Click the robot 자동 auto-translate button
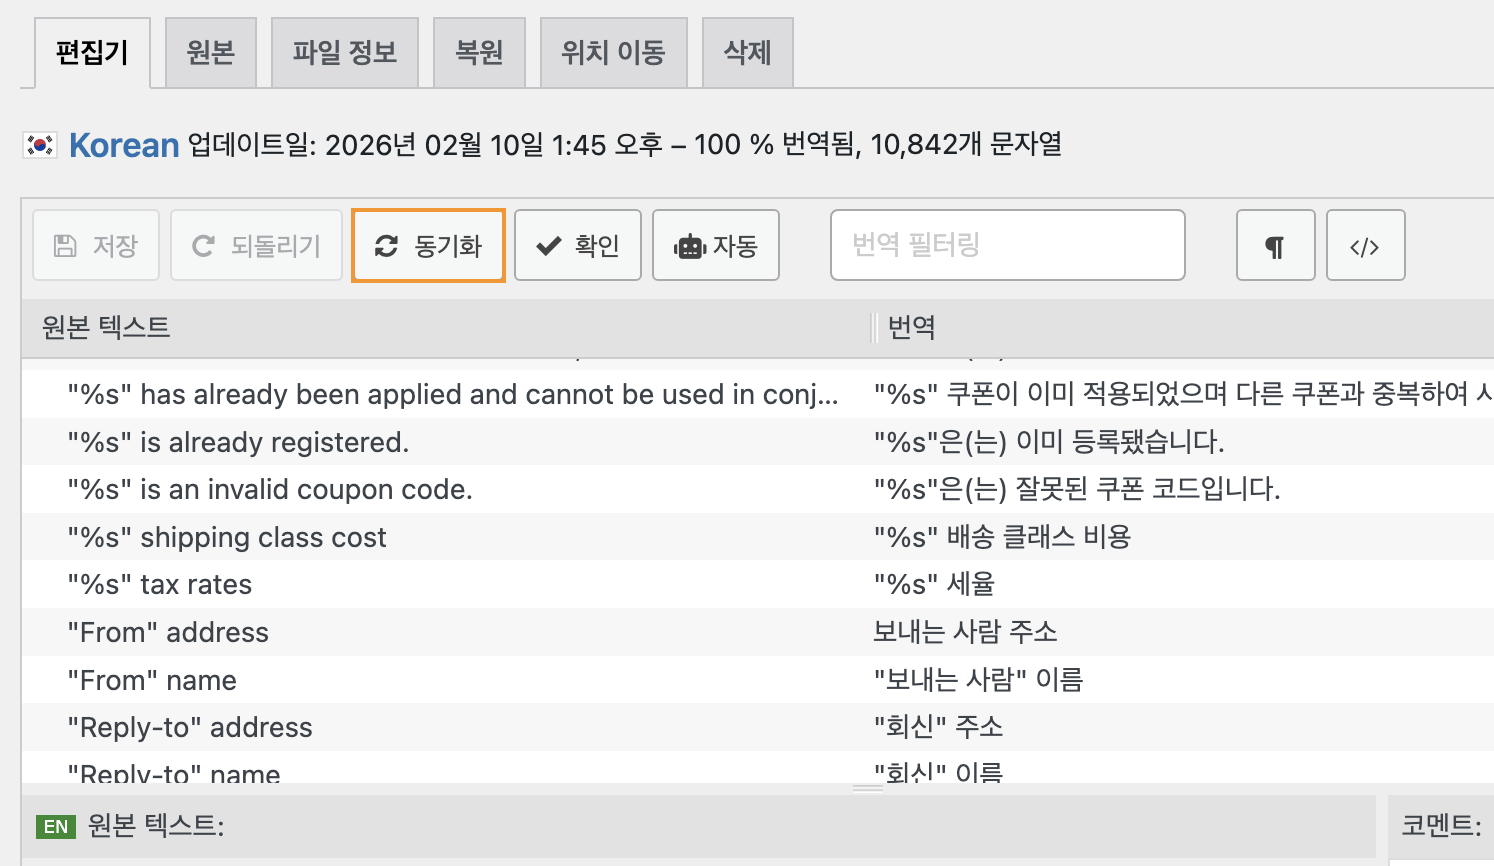Screen dimensions: 1494x866 pyautogui.click(x=715, y=246)
